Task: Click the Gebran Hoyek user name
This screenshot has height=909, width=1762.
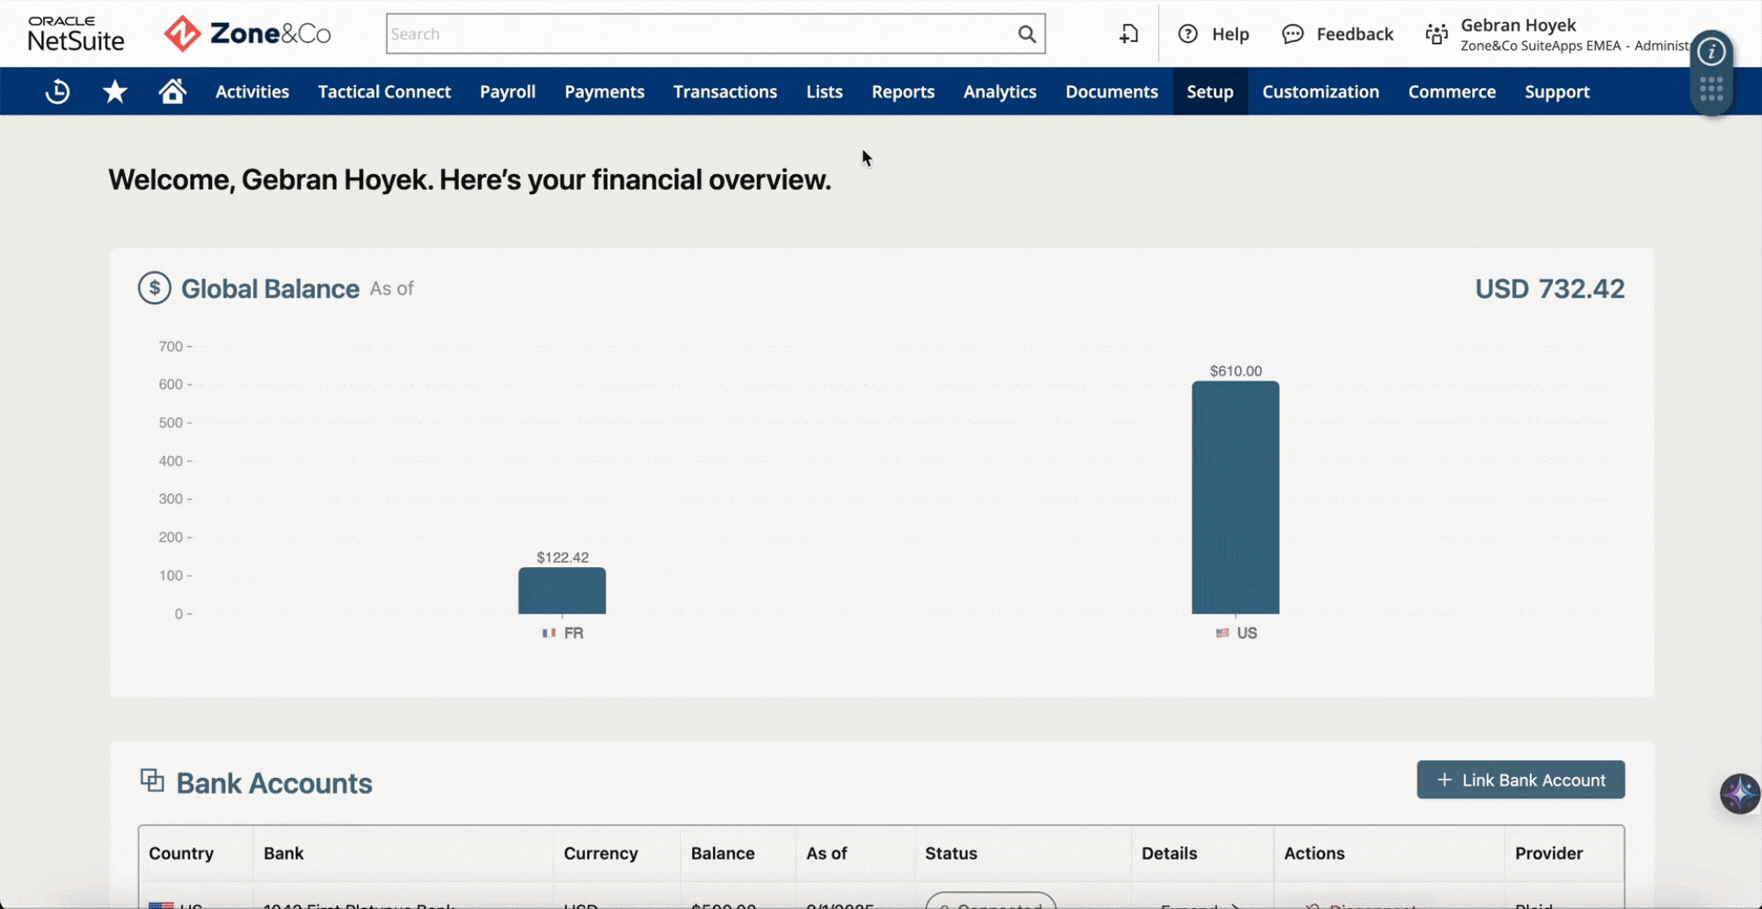Action: tap(1518, 25)
